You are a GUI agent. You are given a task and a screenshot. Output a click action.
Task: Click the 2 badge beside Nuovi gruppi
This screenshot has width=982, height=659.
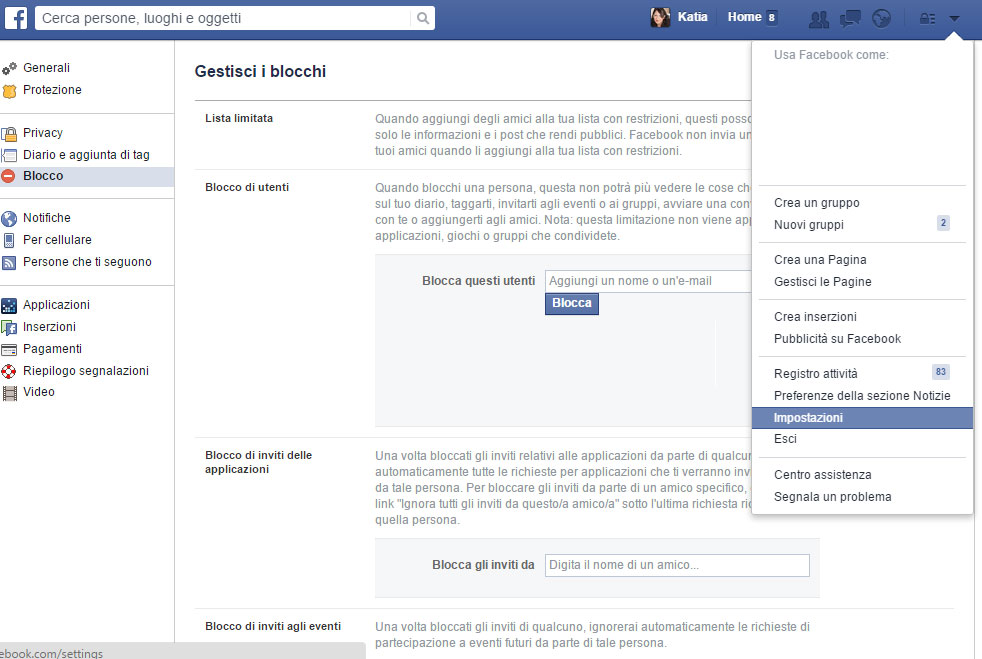coord(943,223)
